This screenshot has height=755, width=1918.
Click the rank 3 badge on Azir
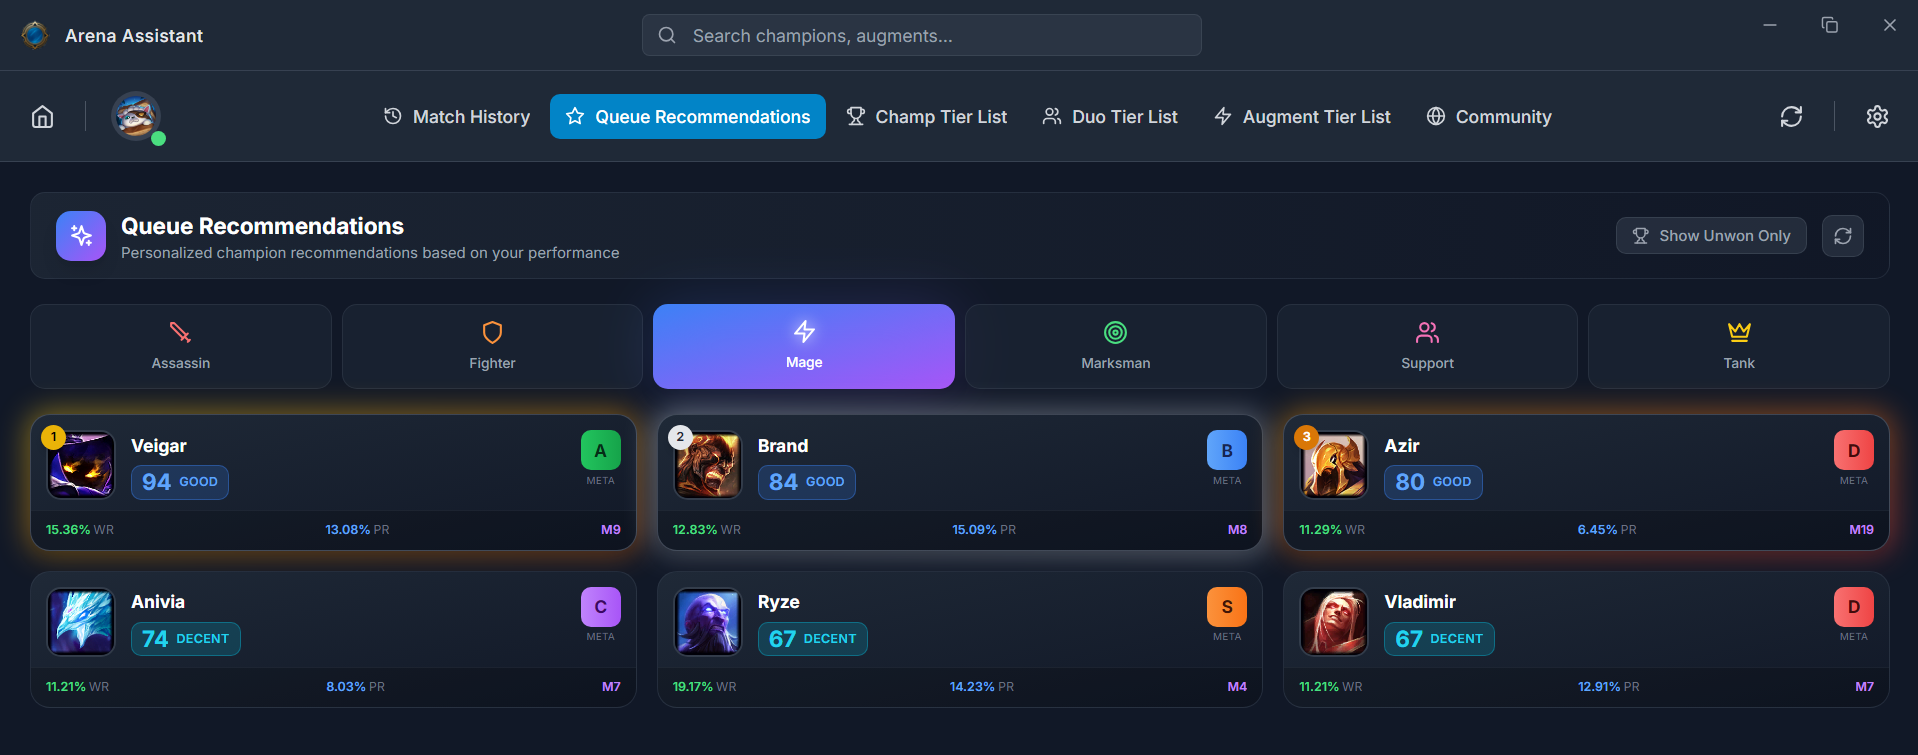click(1306, 437)
